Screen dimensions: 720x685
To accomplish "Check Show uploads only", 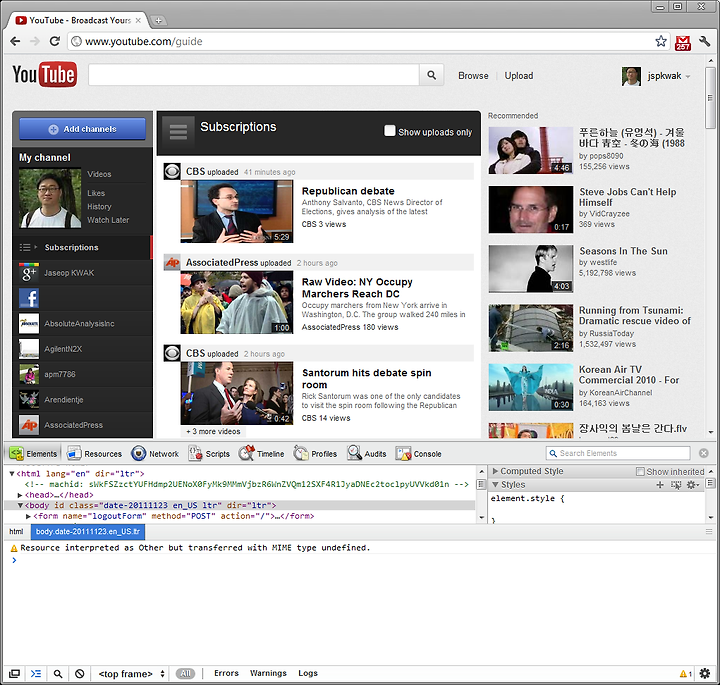I will [x=389, y=131].
